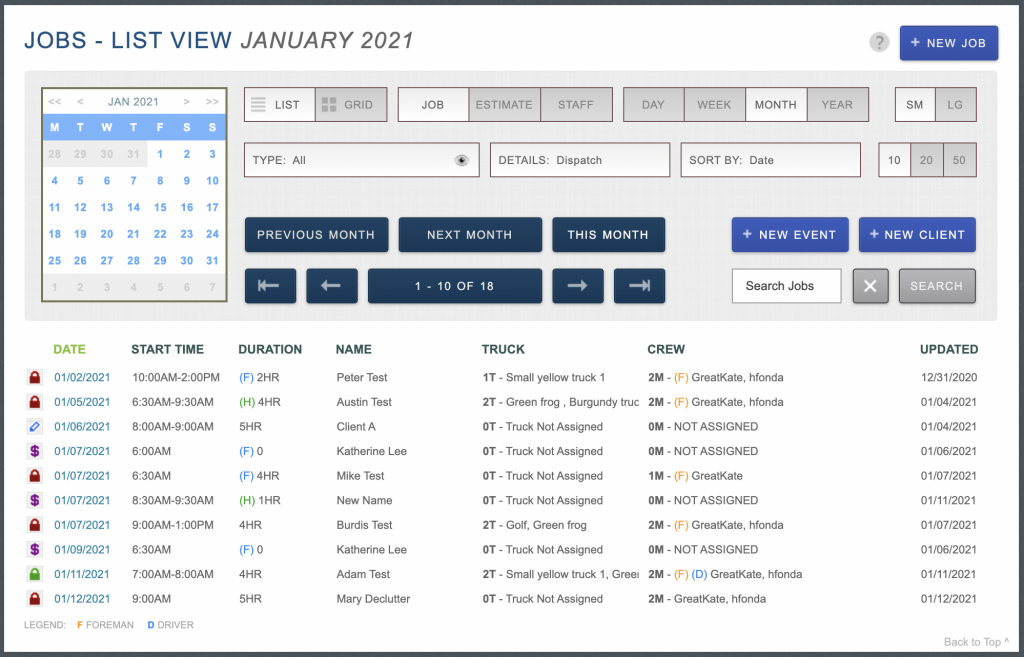This screenshot has height=657, width=1024.
Task: Toggle the eye icon in Type filter
Action: click(x=461, y=160)
